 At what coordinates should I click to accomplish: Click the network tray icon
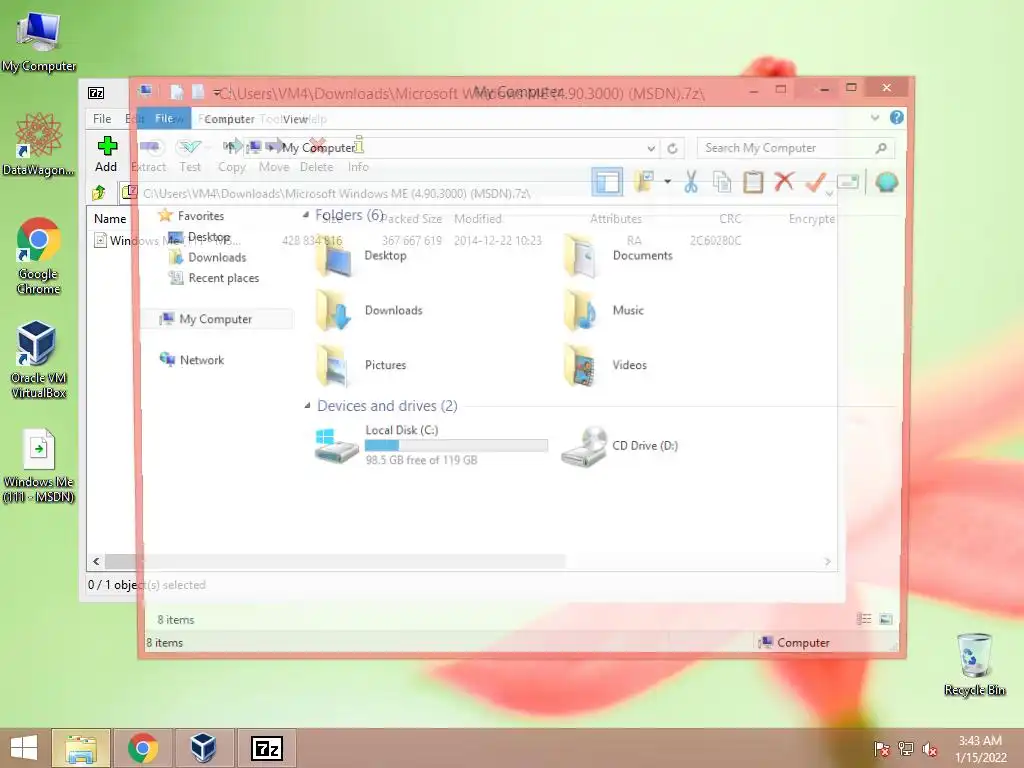pyautogui.click(x=906, y=748)
